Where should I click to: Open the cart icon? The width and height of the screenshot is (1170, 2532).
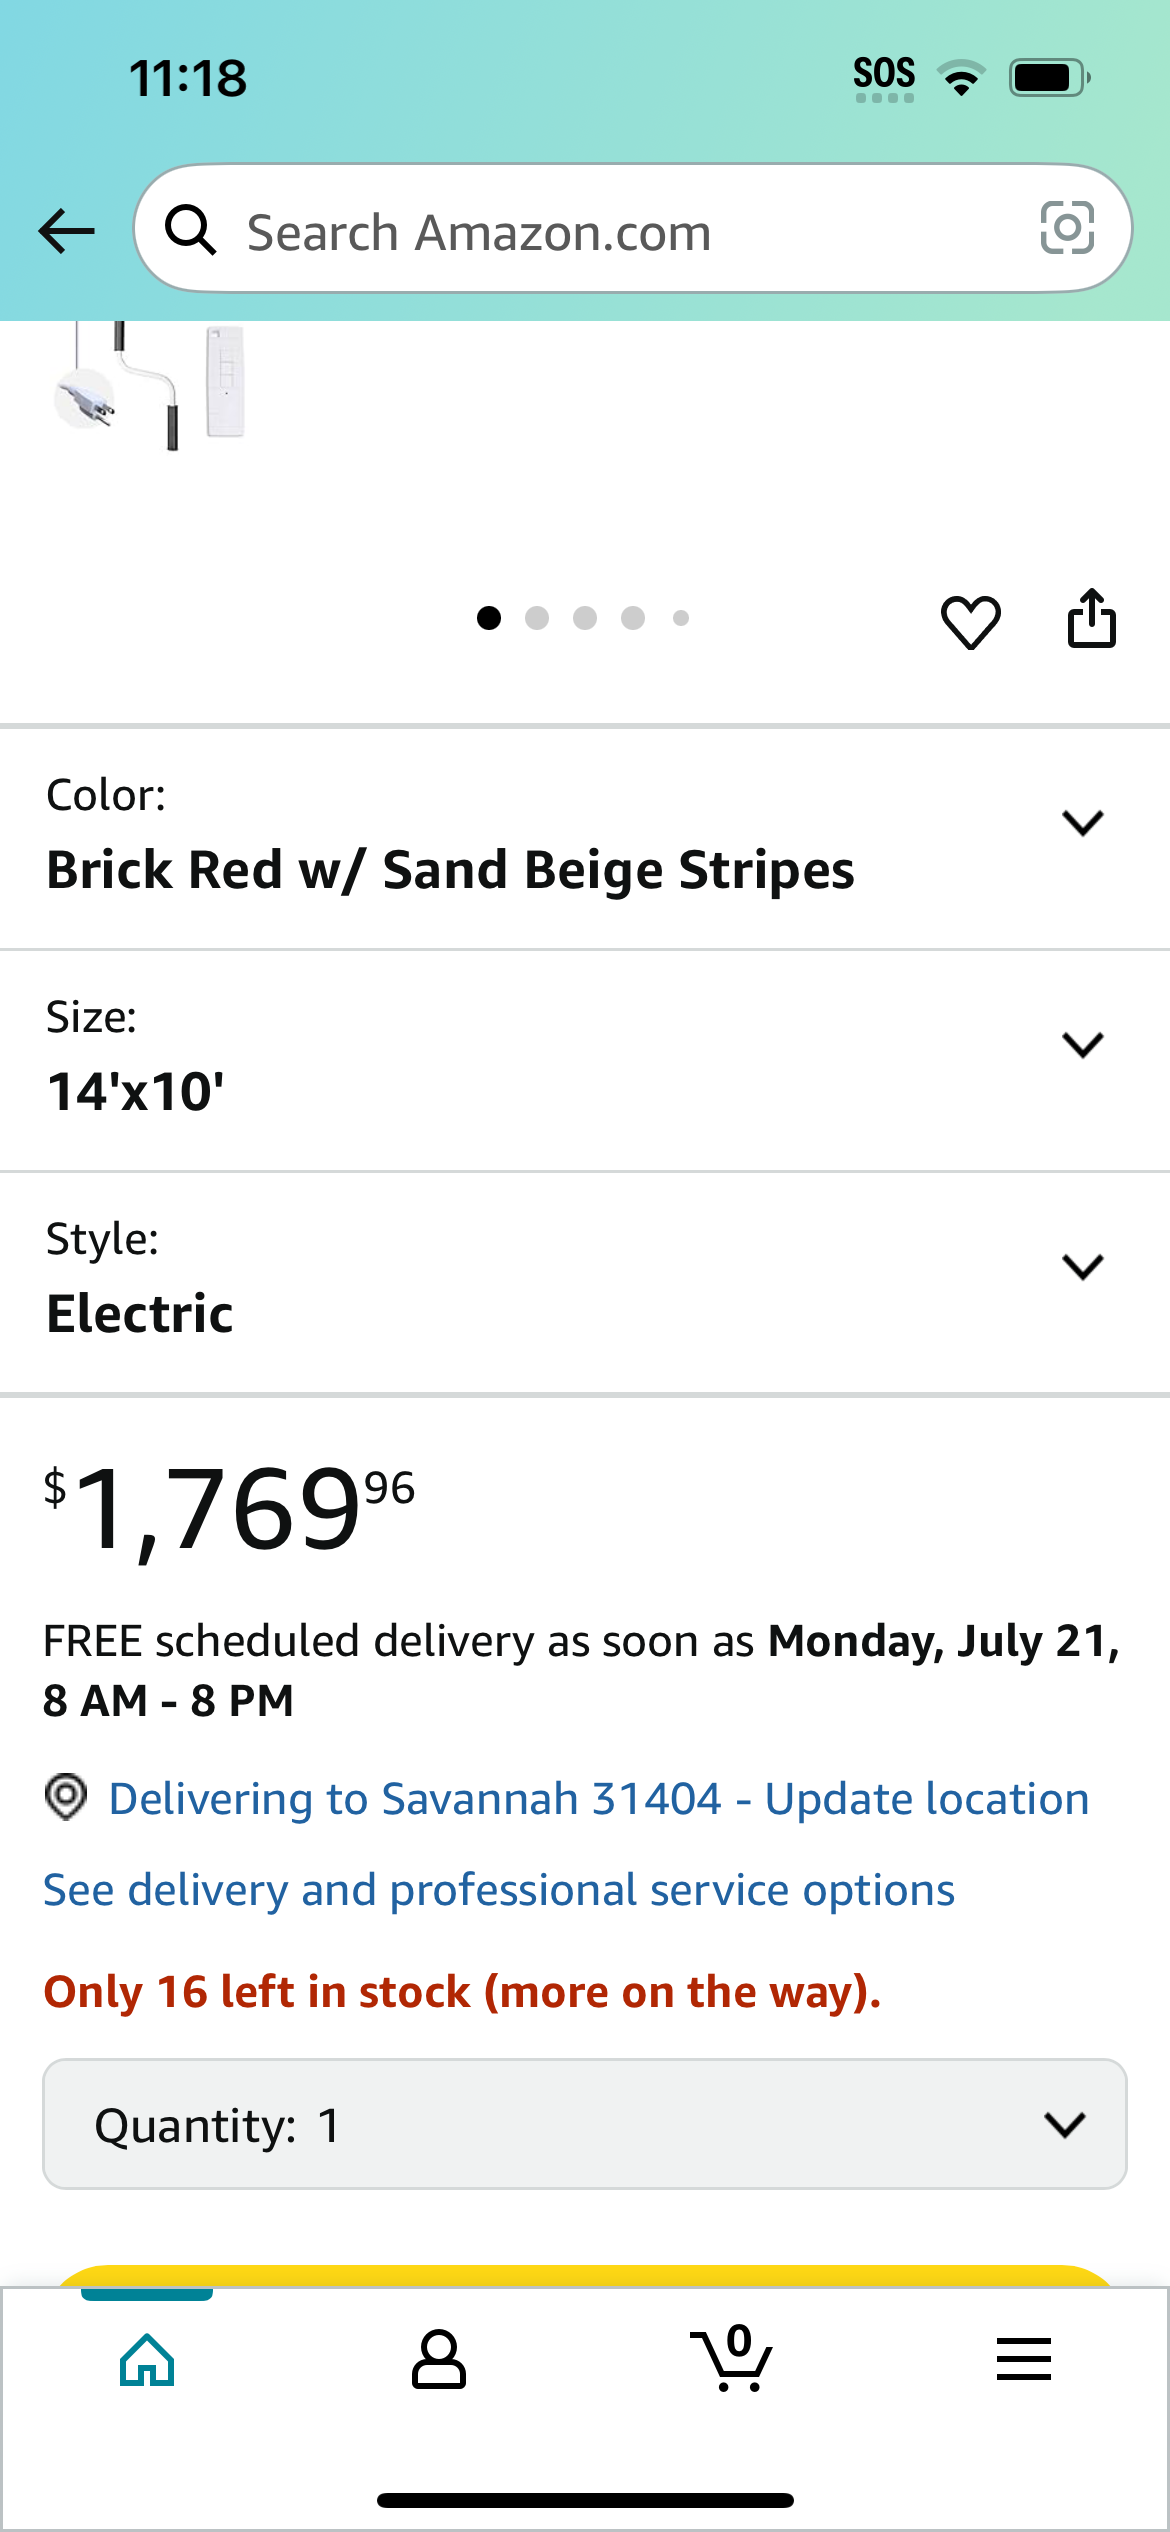click(731, 2358)
